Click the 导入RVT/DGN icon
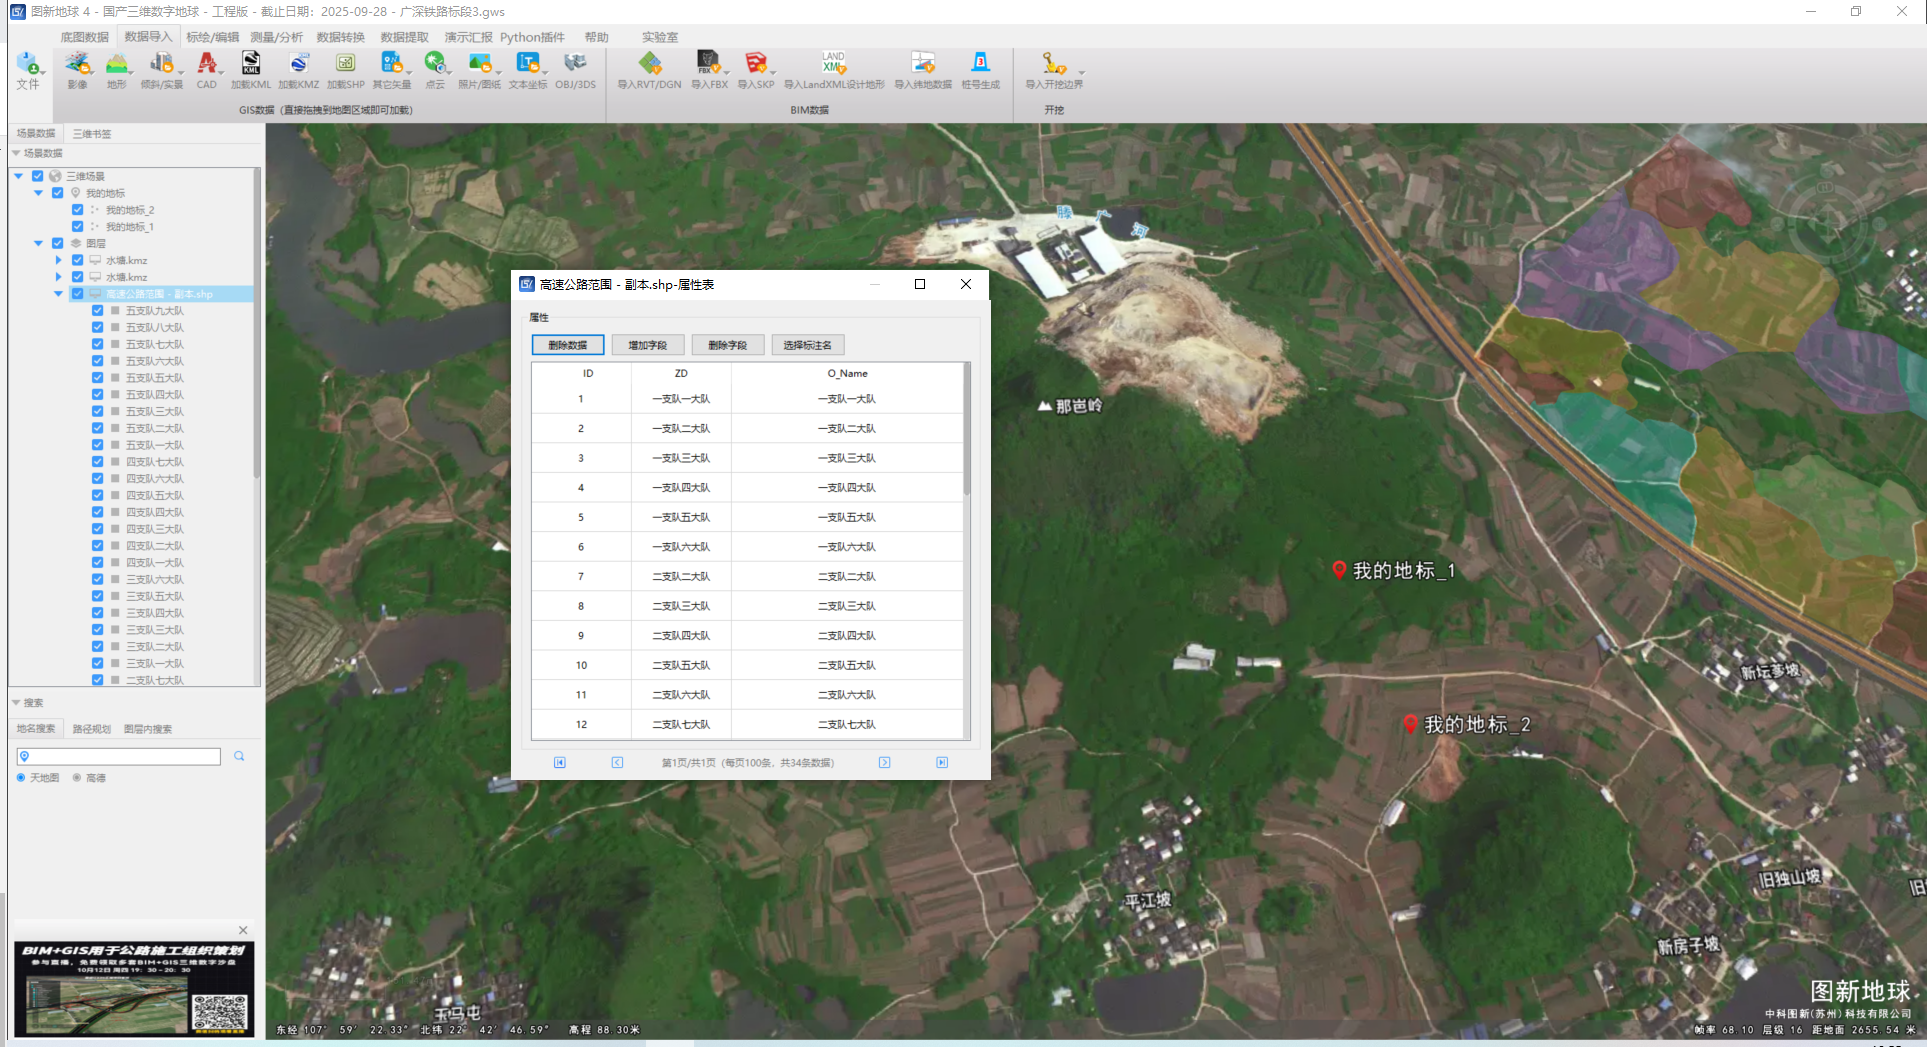The height and width of the screenshot is (1047, 1927). click(650, 64)
